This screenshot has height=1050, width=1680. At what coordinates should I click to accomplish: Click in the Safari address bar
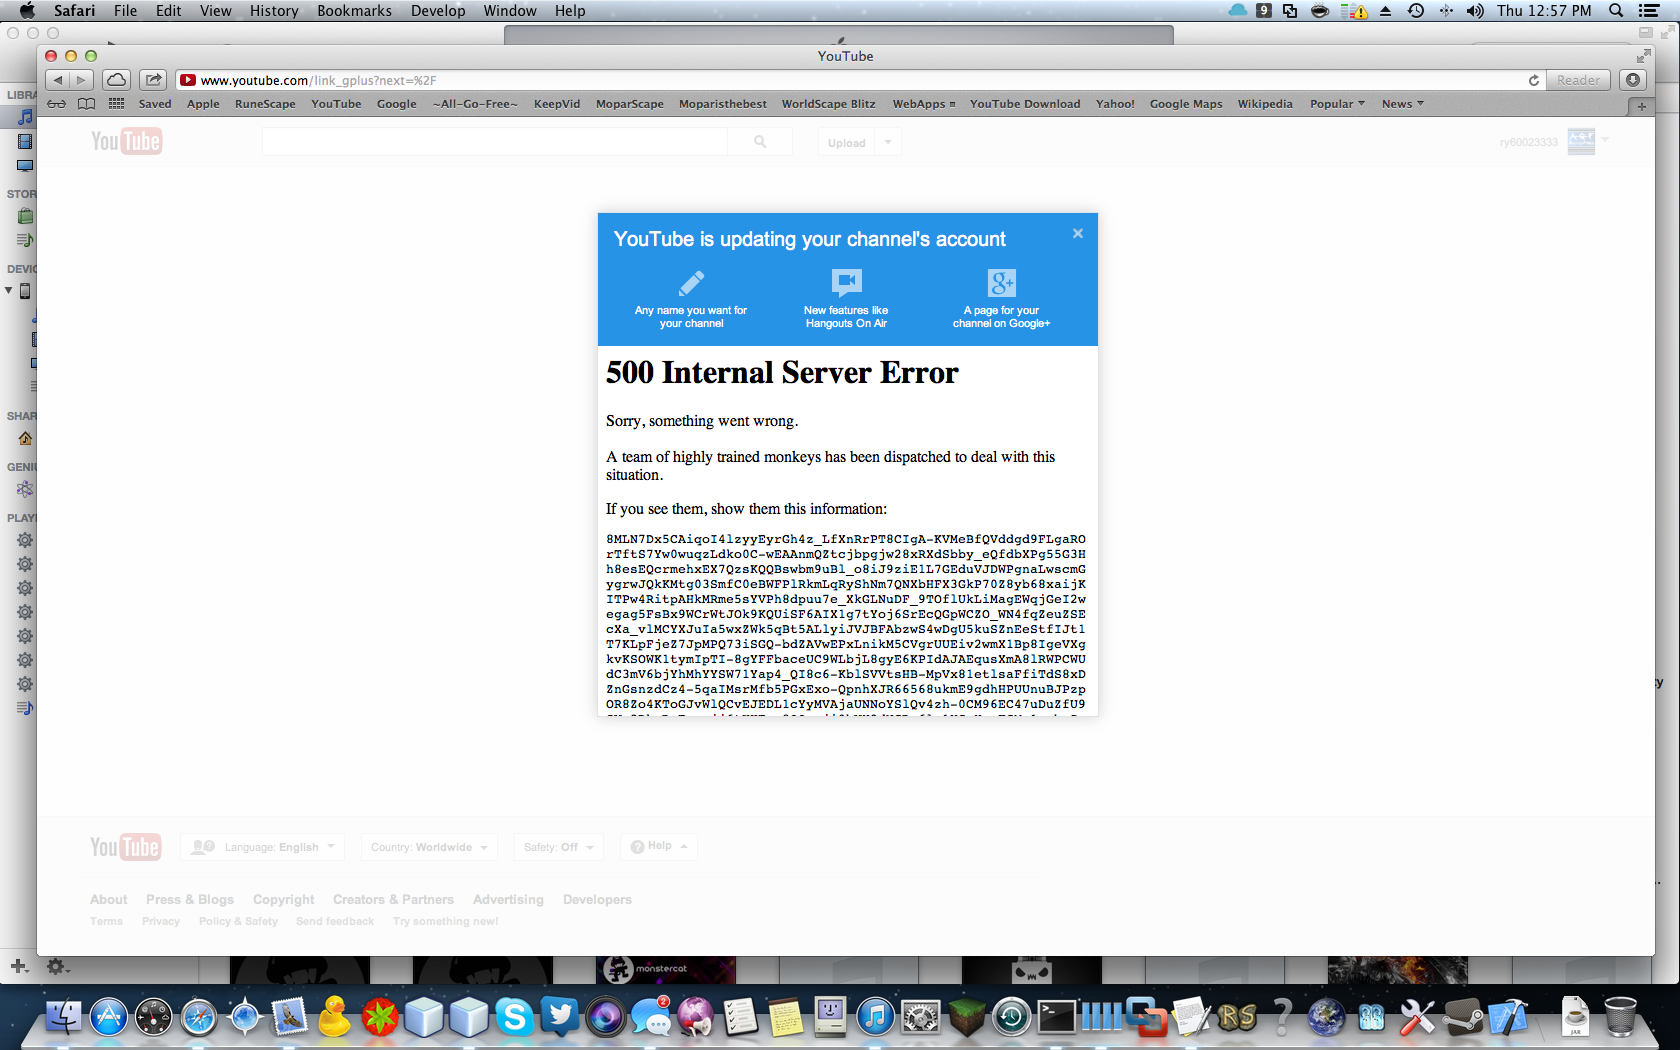point(860,80)
